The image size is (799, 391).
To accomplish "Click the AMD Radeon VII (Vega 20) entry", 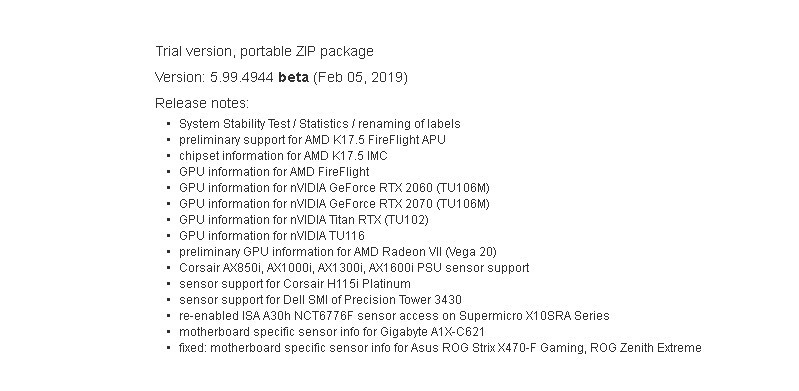I will [338, 252].
